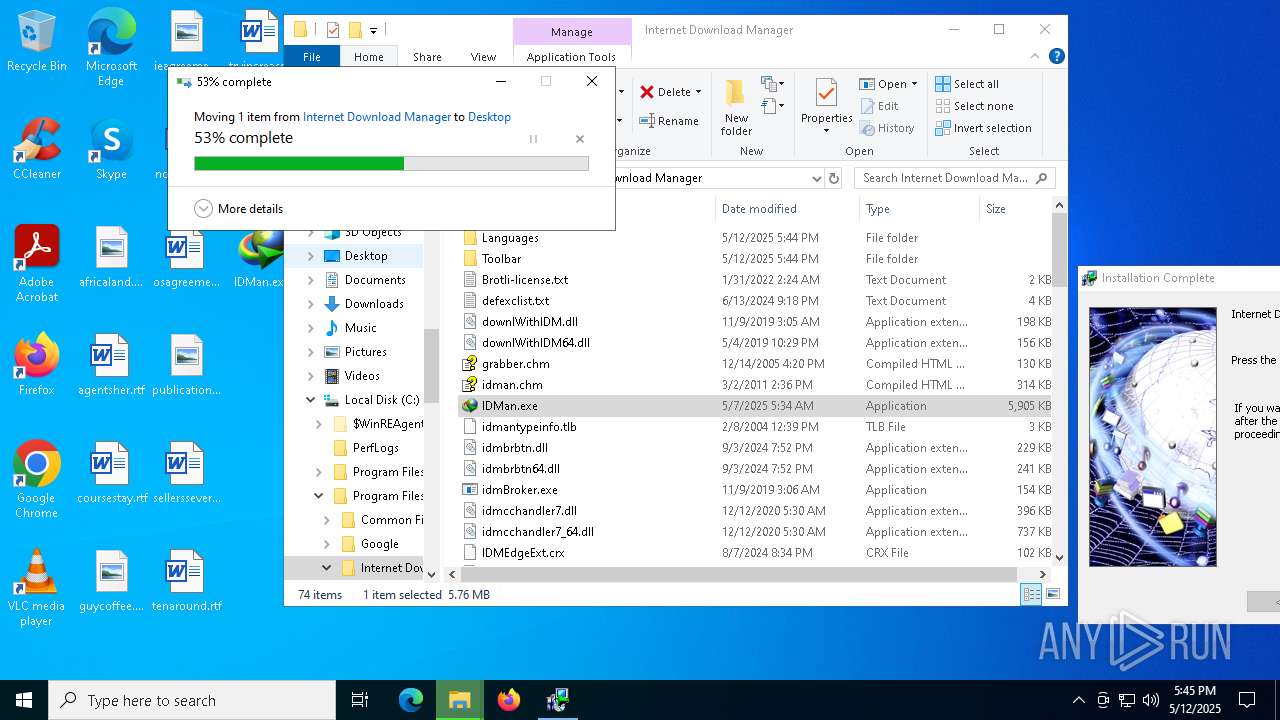1280x720 pixels.
Task: Collapse Internet Download Manager tree node
Action: [326, 568]
